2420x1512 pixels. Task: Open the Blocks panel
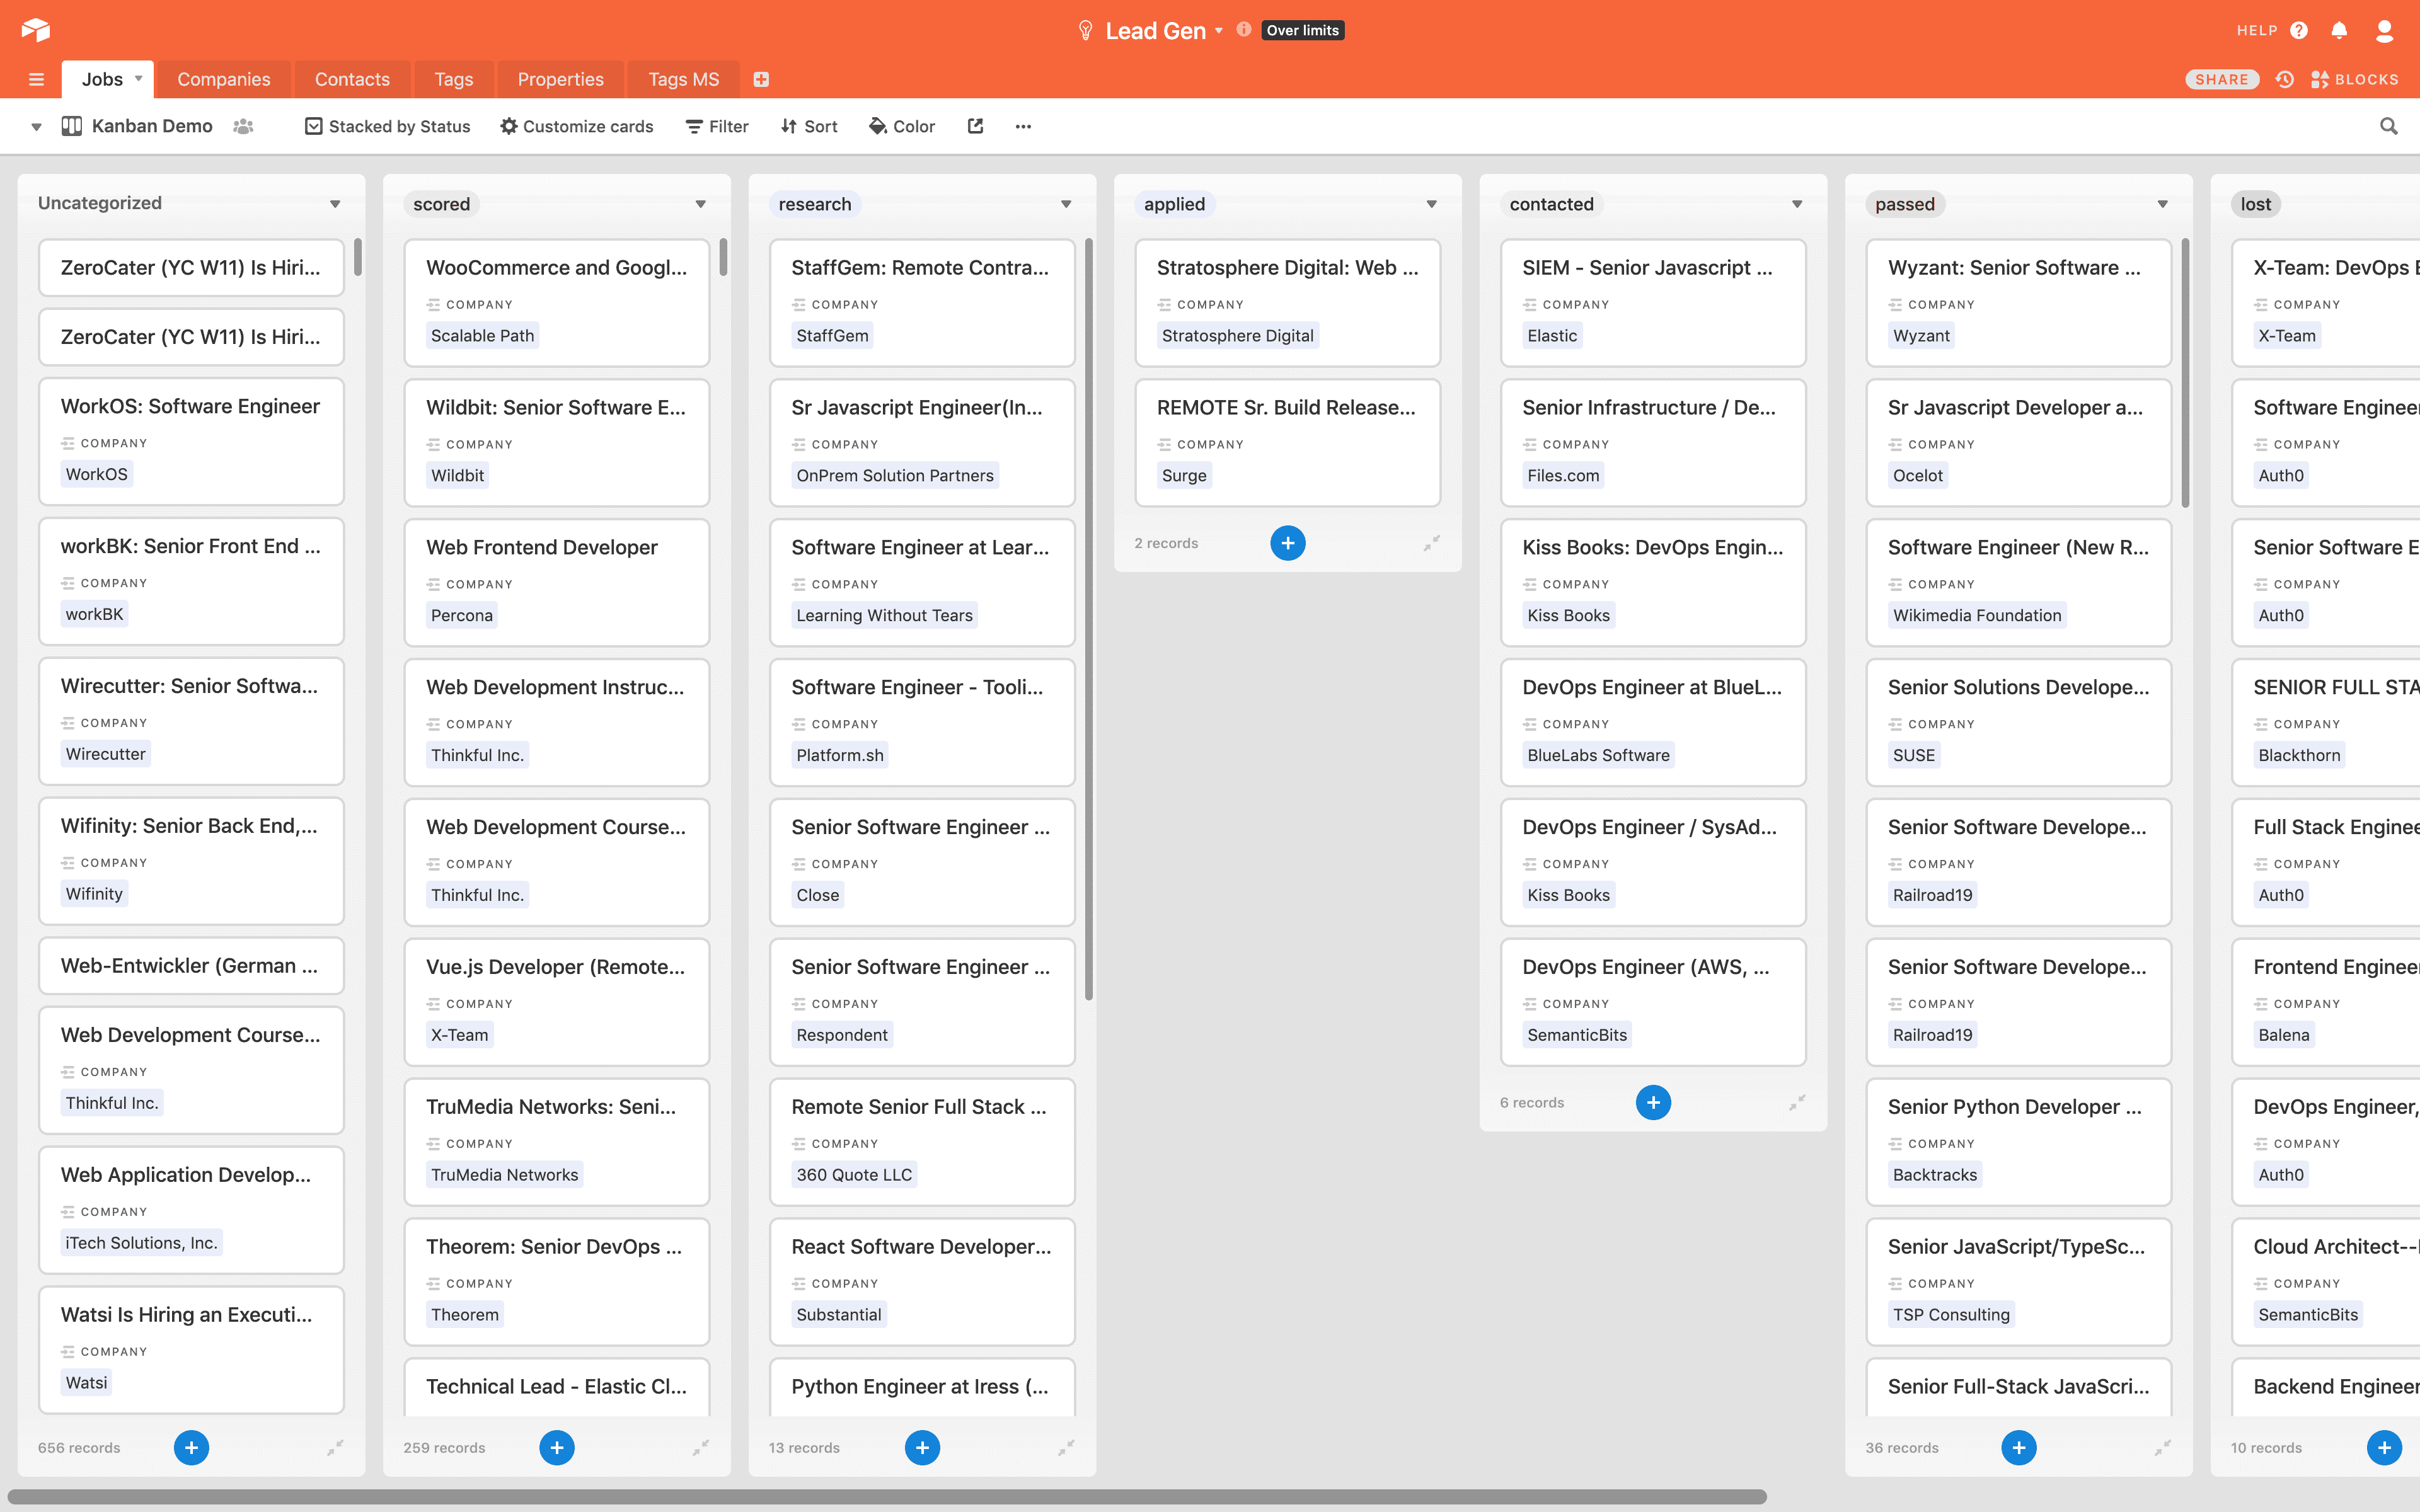pos(2355,79)
